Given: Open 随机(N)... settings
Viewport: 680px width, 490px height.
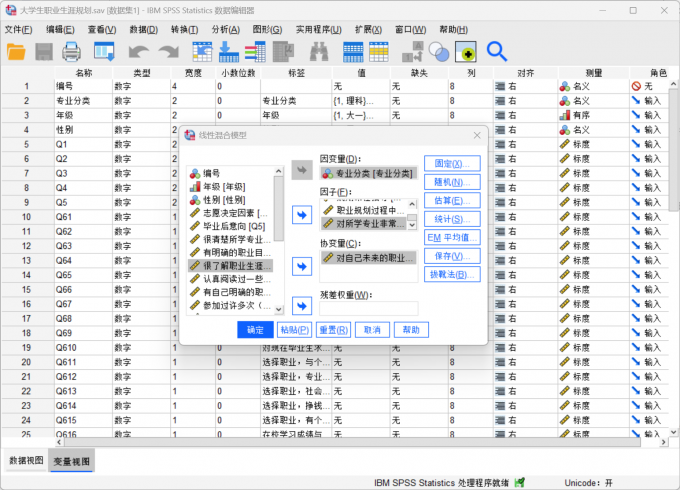Looking at the screenshot, I should 452,182.
